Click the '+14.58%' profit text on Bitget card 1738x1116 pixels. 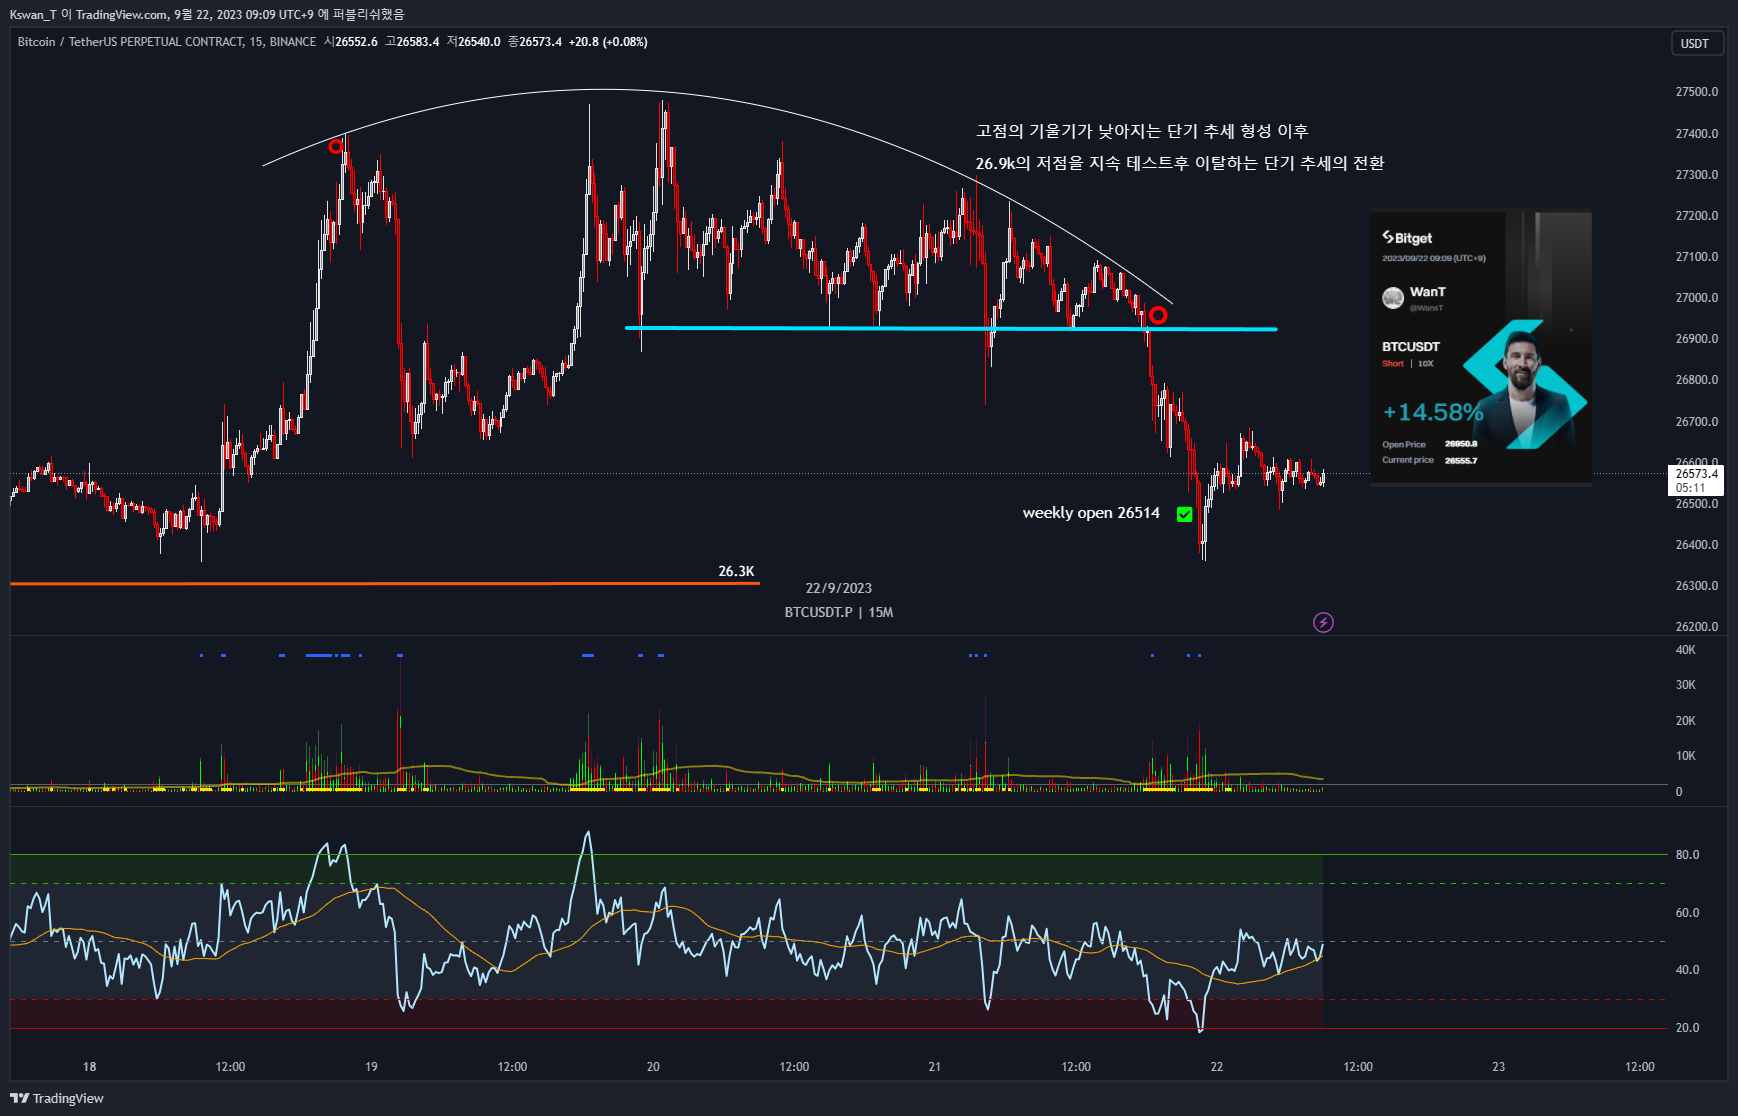(1433, 412)
